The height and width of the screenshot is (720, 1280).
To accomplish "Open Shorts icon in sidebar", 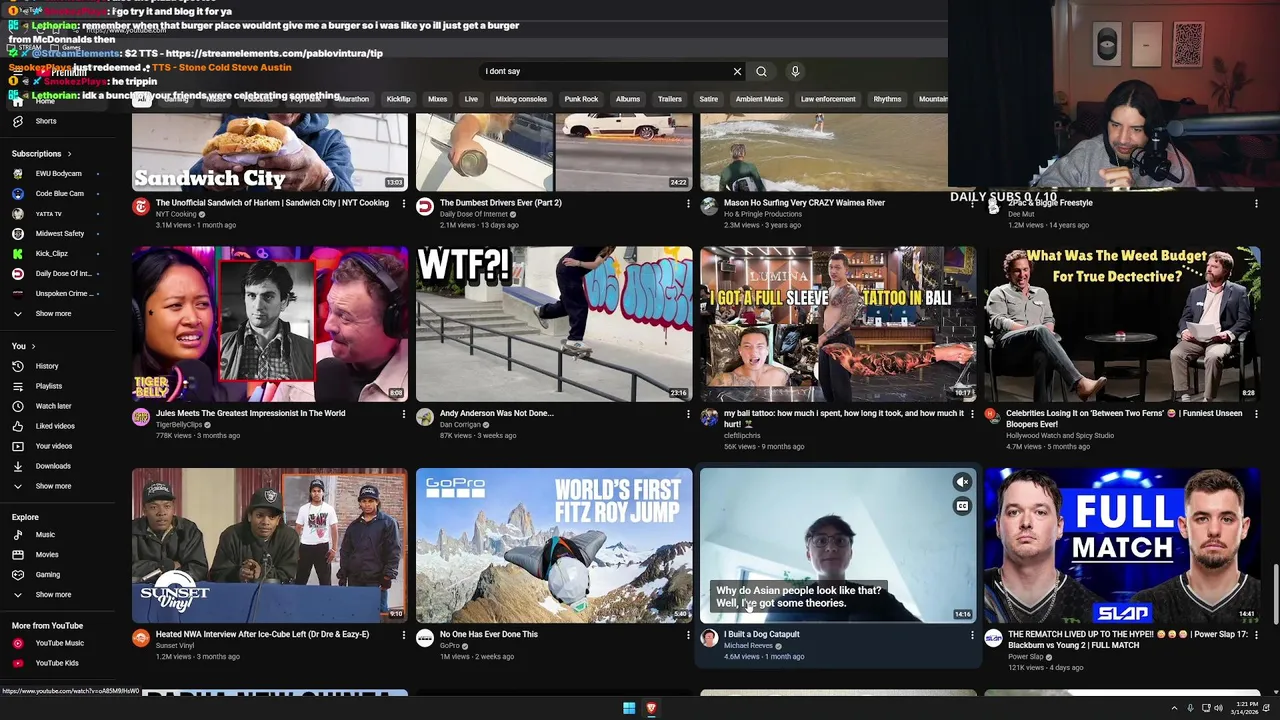I will (x=18, y=121).
